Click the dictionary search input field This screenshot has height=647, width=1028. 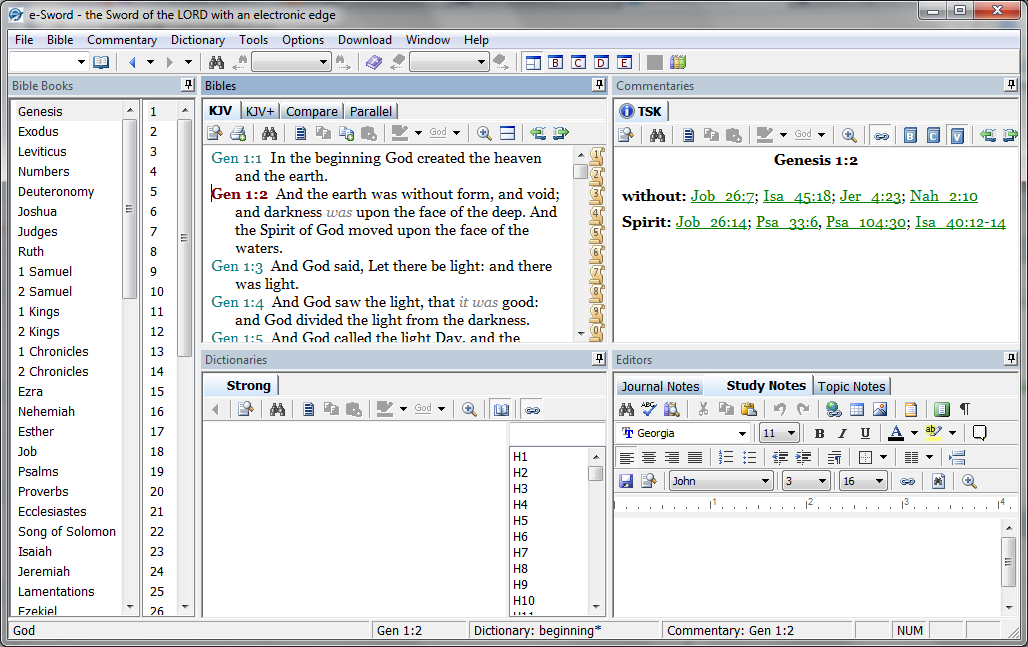point(557,434)
